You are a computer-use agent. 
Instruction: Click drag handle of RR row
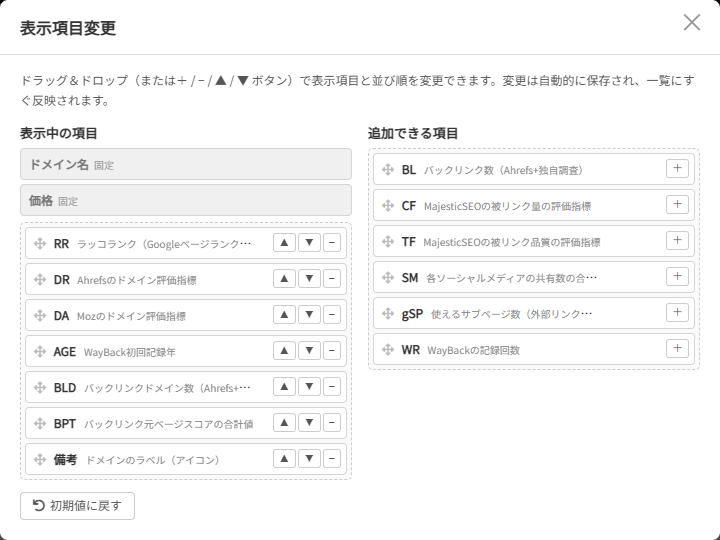(40, 243)
